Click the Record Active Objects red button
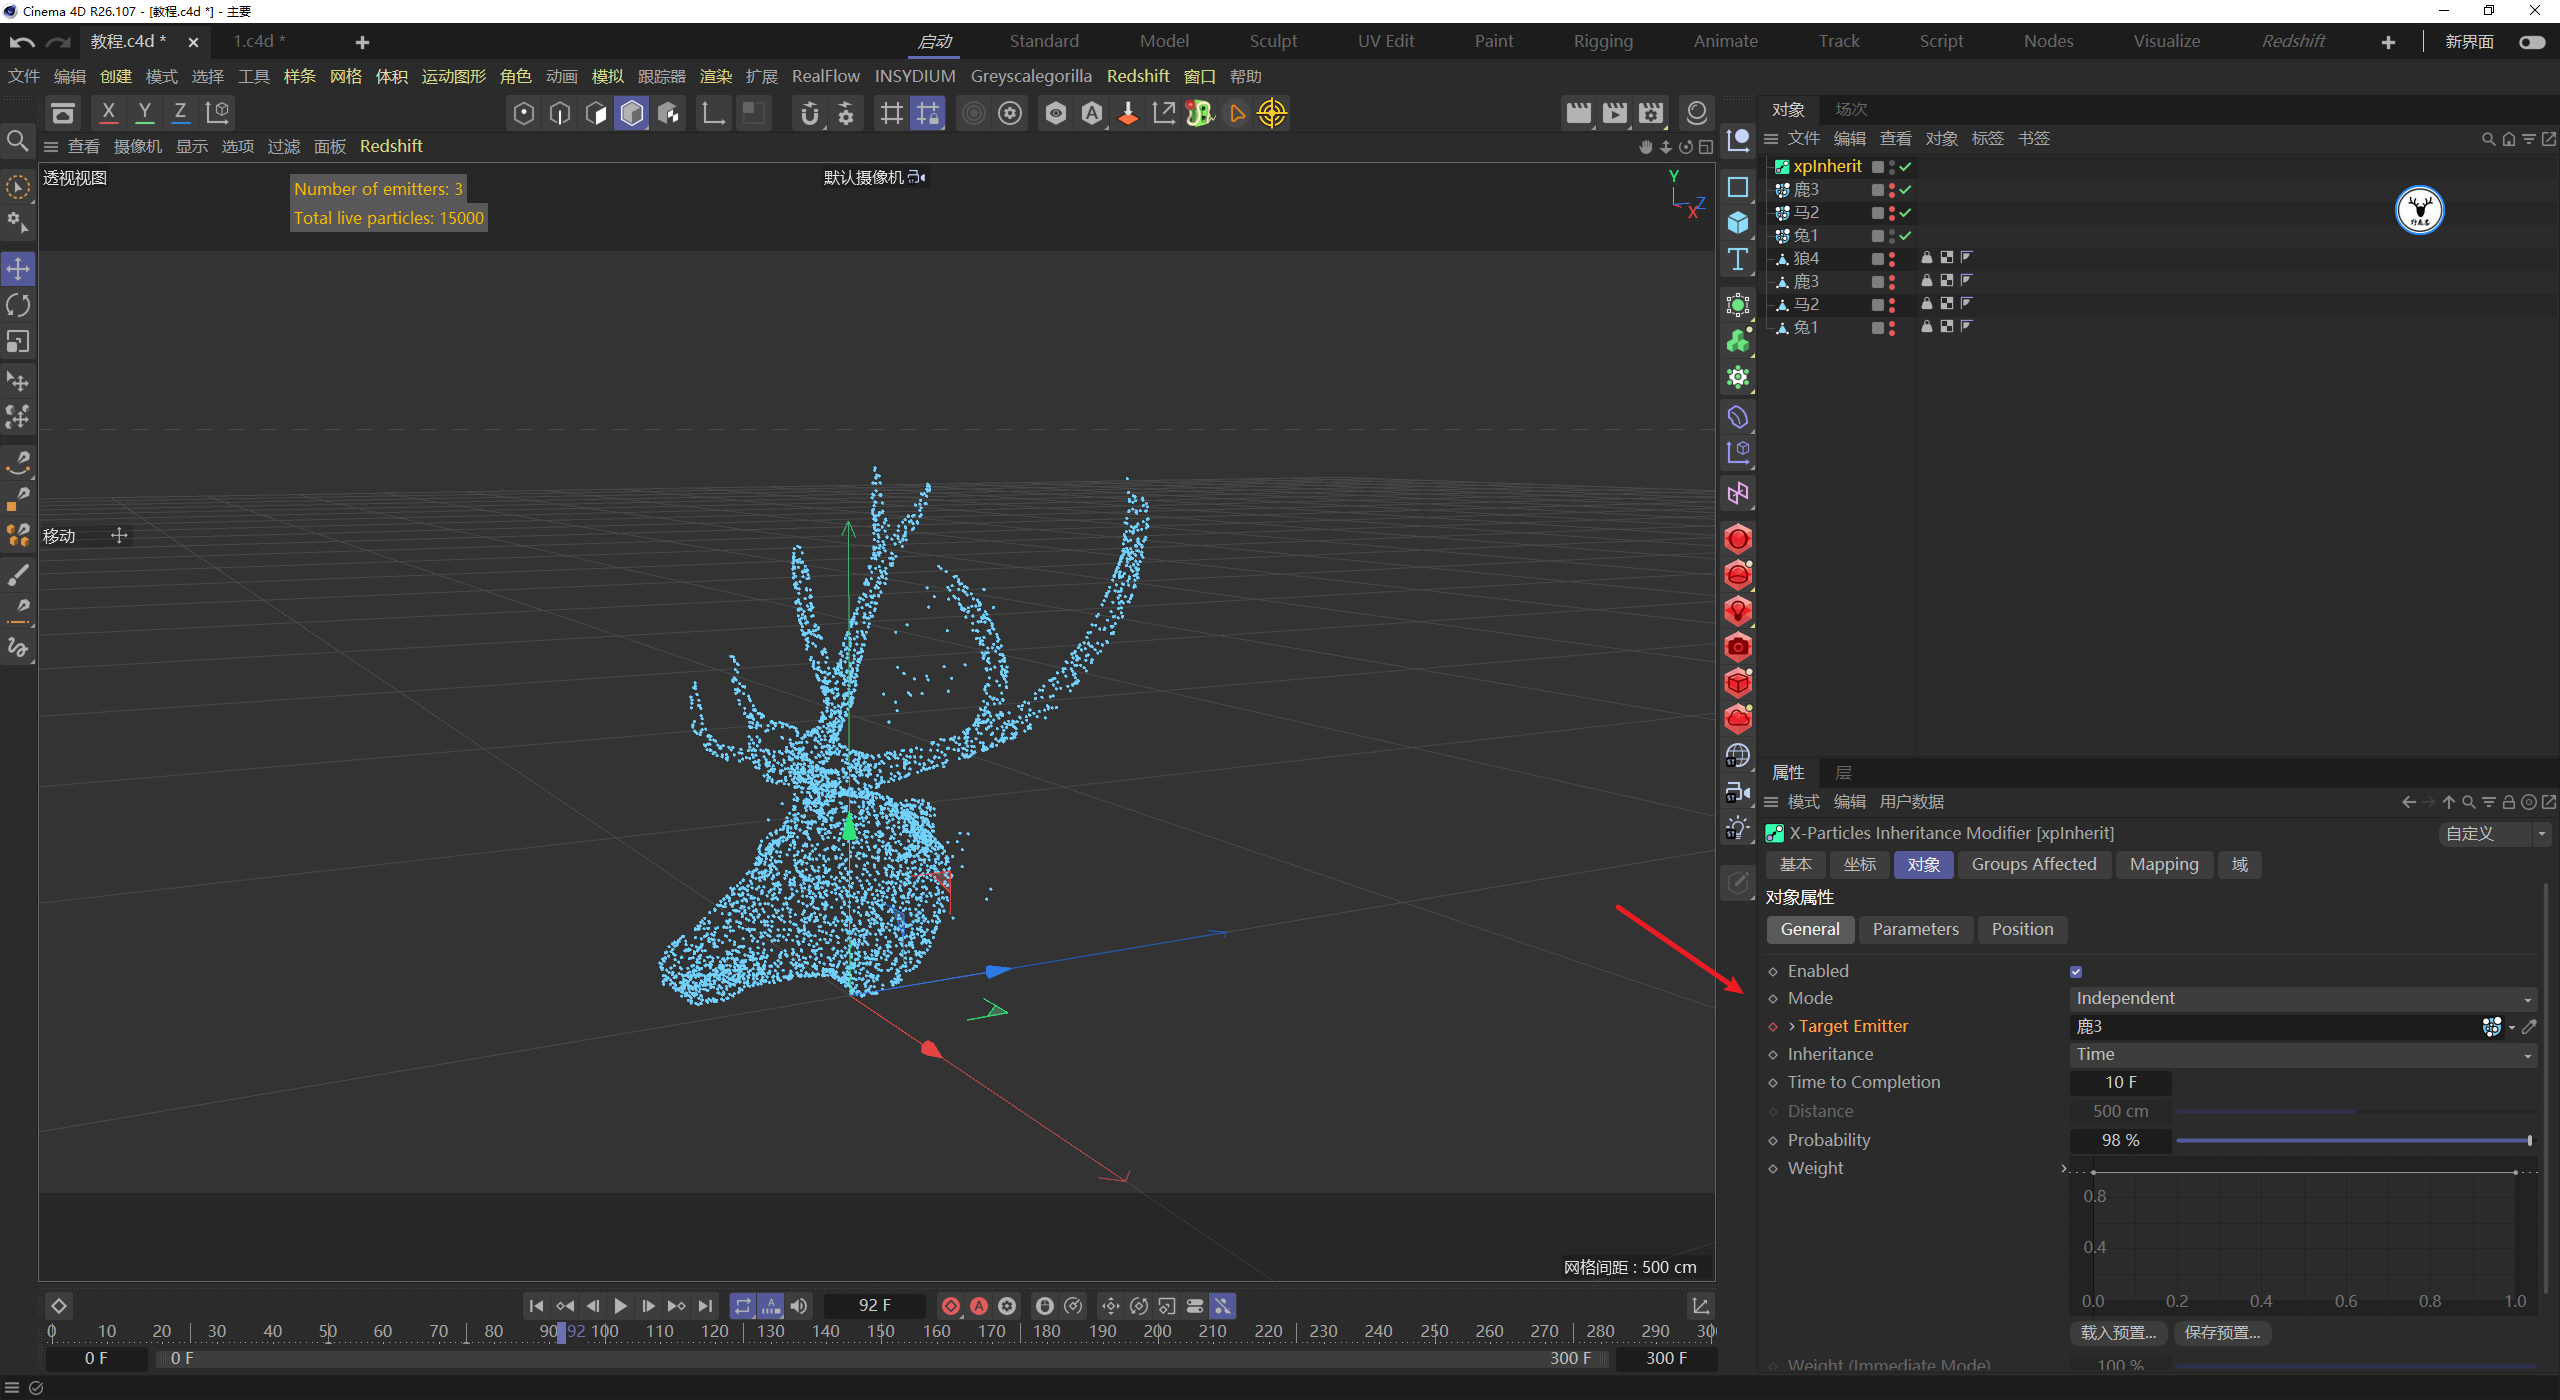Image resolution: width=2560 pixels, height=1400 pixels. (951, 1306)
